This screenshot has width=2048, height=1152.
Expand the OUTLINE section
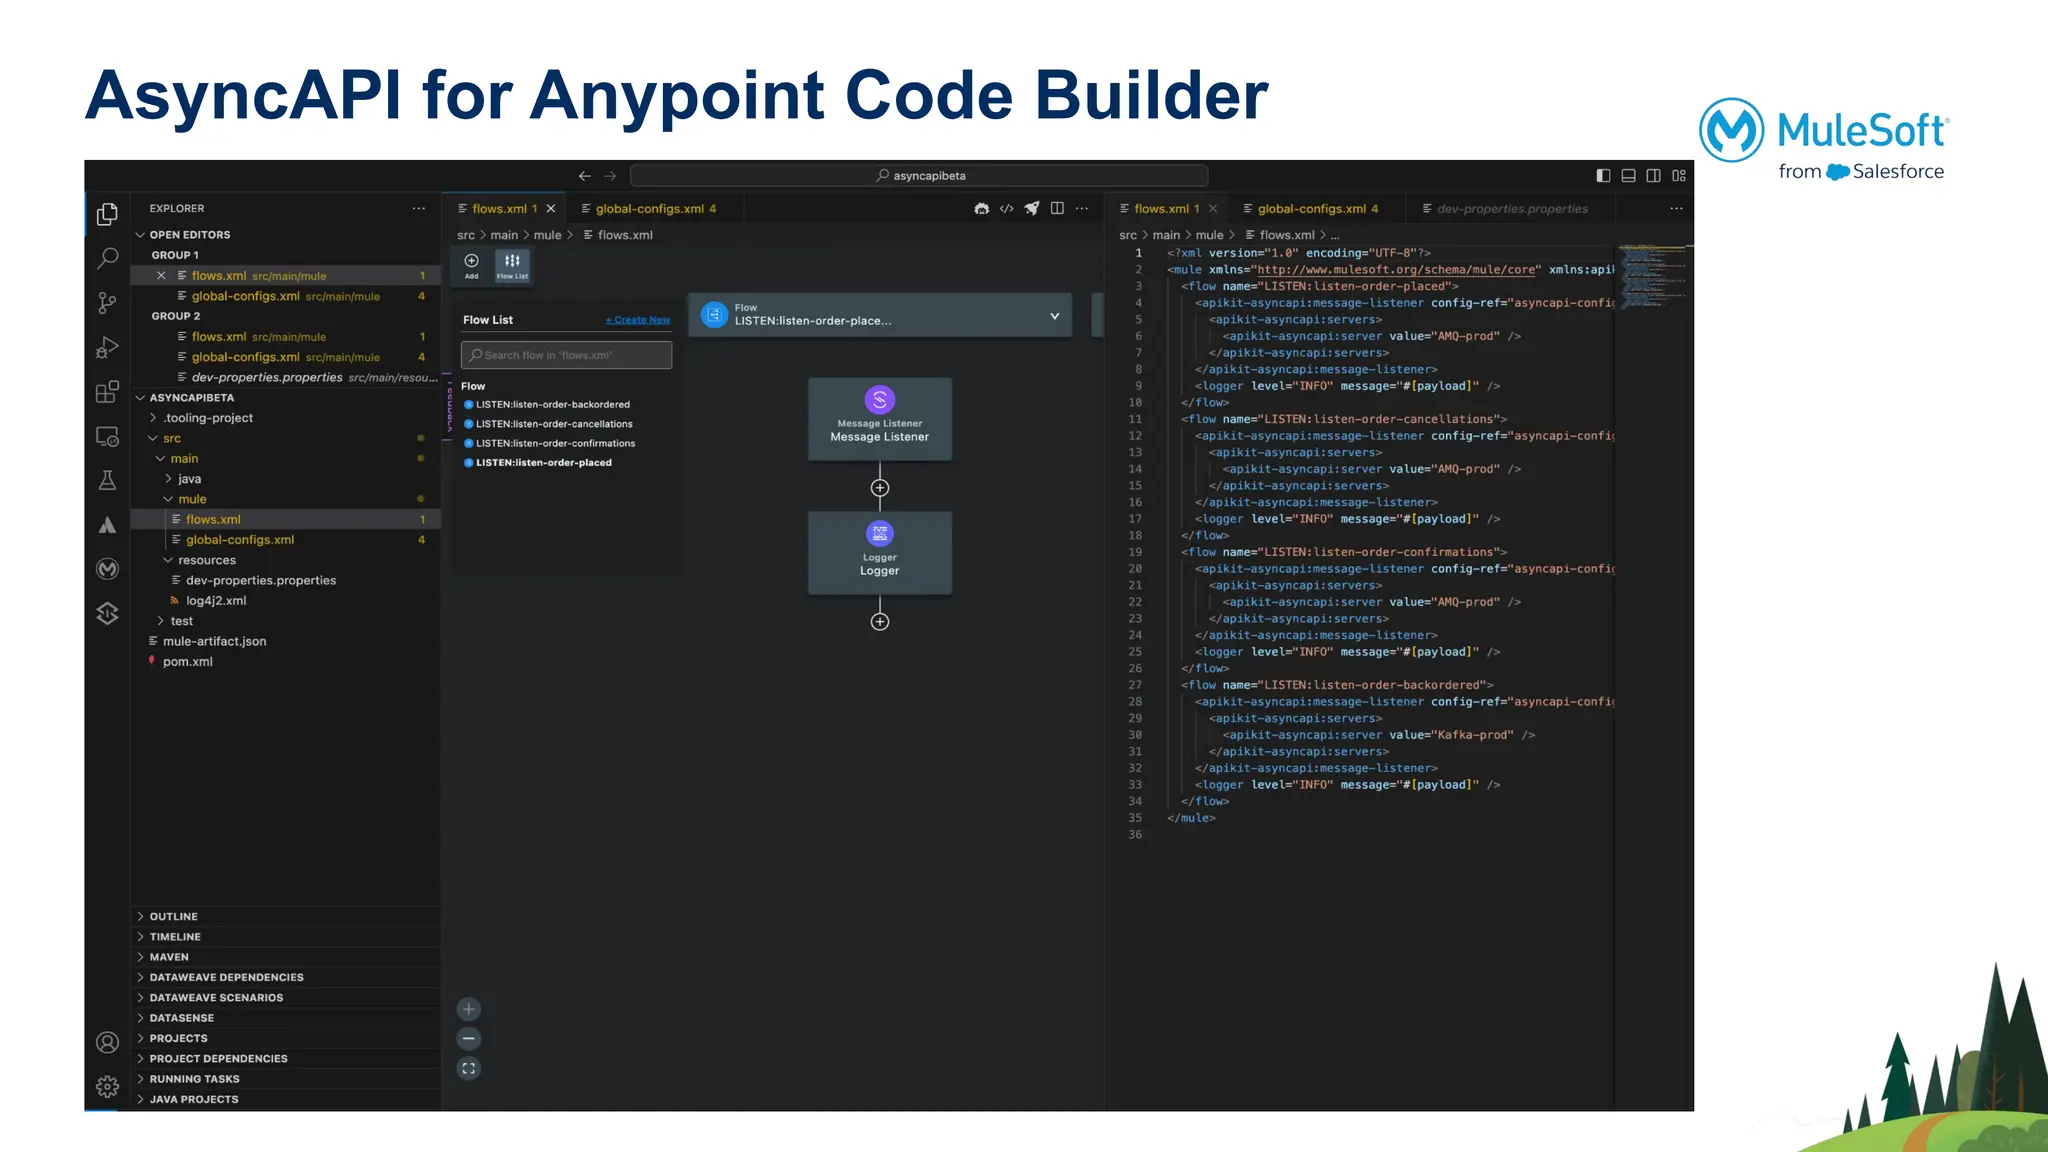pyautogui.click(x=285, y=917)
